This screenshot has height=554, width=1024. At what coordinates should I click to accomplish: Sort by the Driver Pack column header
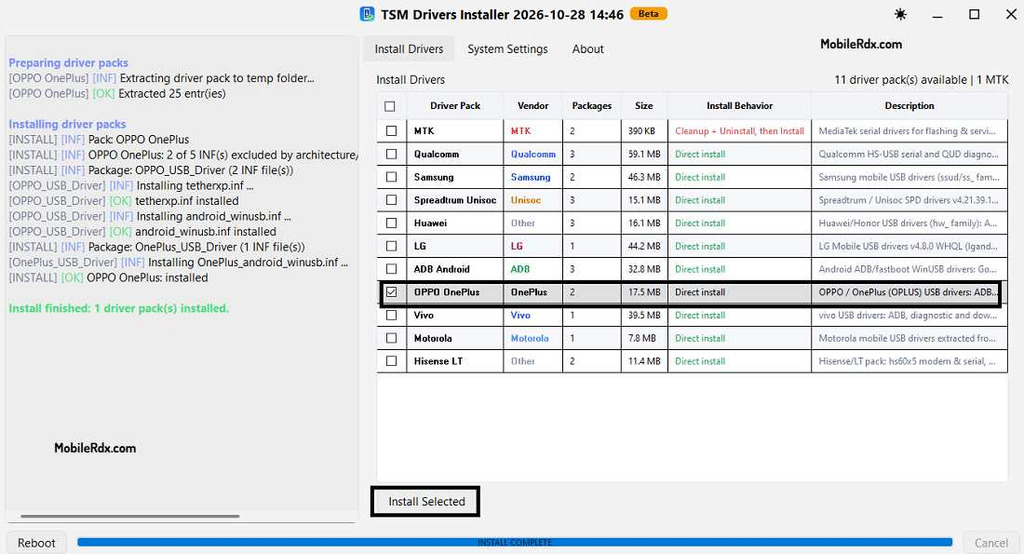click(455, 106)
